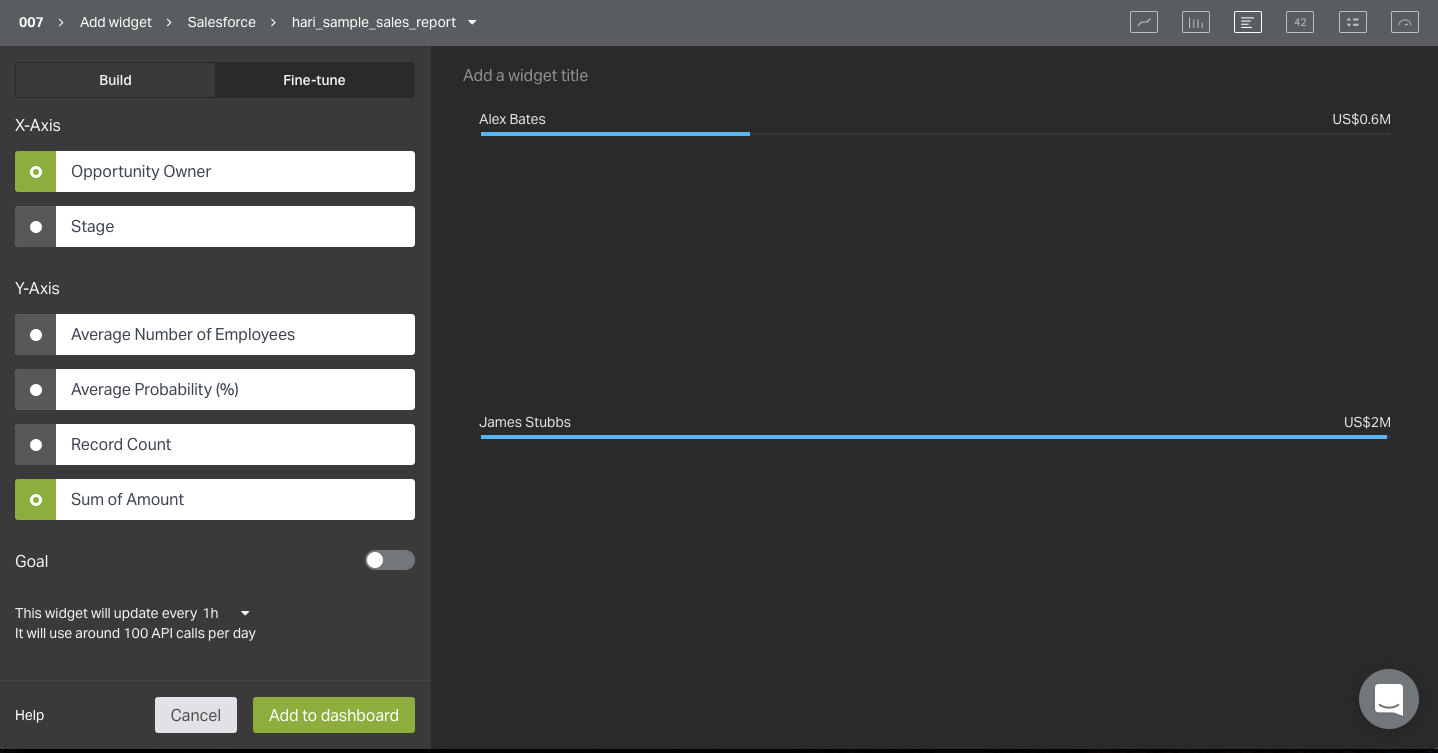Select Average Number of Employees metric
Viewport: 1438px width, 753px height.
[215, 335]
